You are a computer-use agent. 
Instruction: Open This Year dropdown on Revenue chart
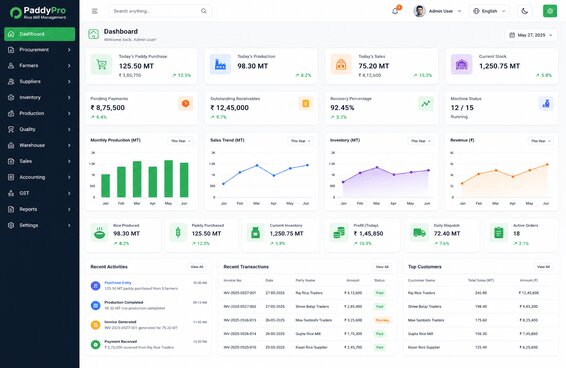point(541,141)
